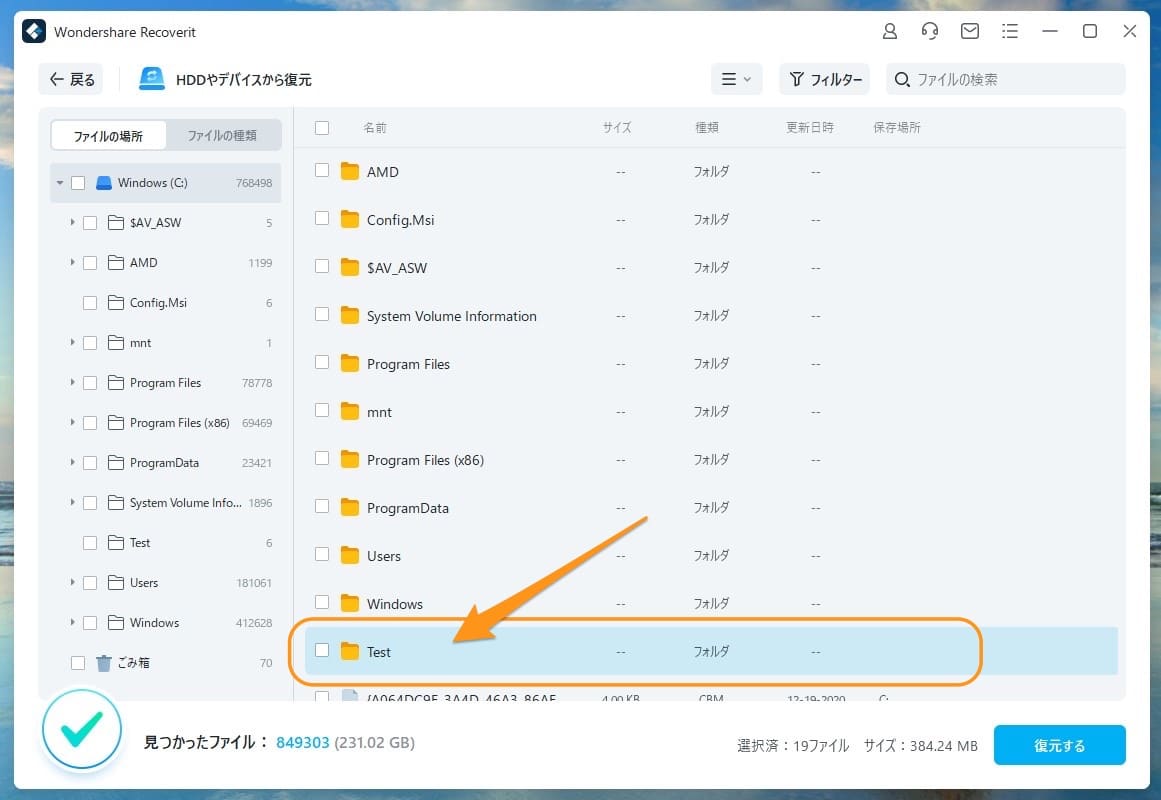Collapse the Windows (C:) drive tree
The width and height of the screenshot is (1161, 800).
coord(60,183)
